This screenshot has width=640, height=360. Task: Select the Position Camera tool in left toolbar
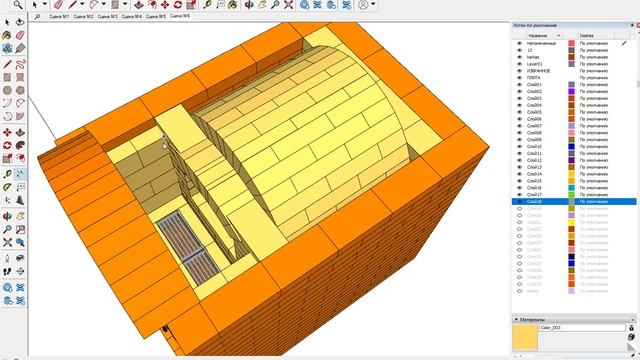pos(7,258)
